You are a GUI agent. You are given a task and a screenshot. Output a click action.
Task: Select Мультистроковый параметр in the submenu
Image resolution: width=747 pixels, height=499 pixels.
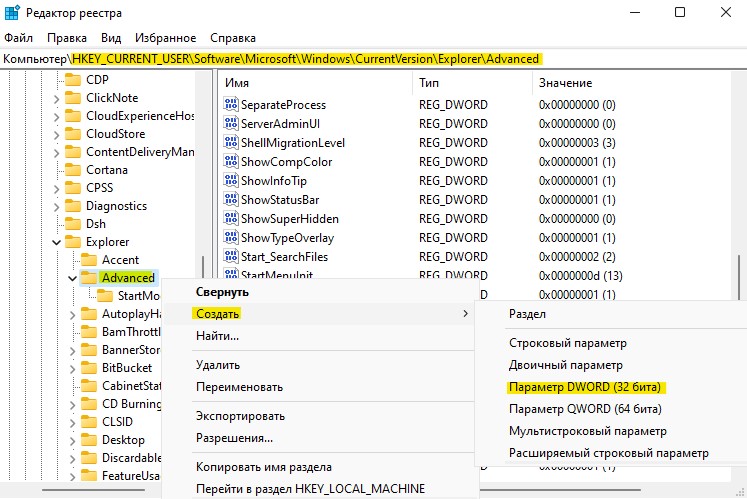click(x=612, y=431)
